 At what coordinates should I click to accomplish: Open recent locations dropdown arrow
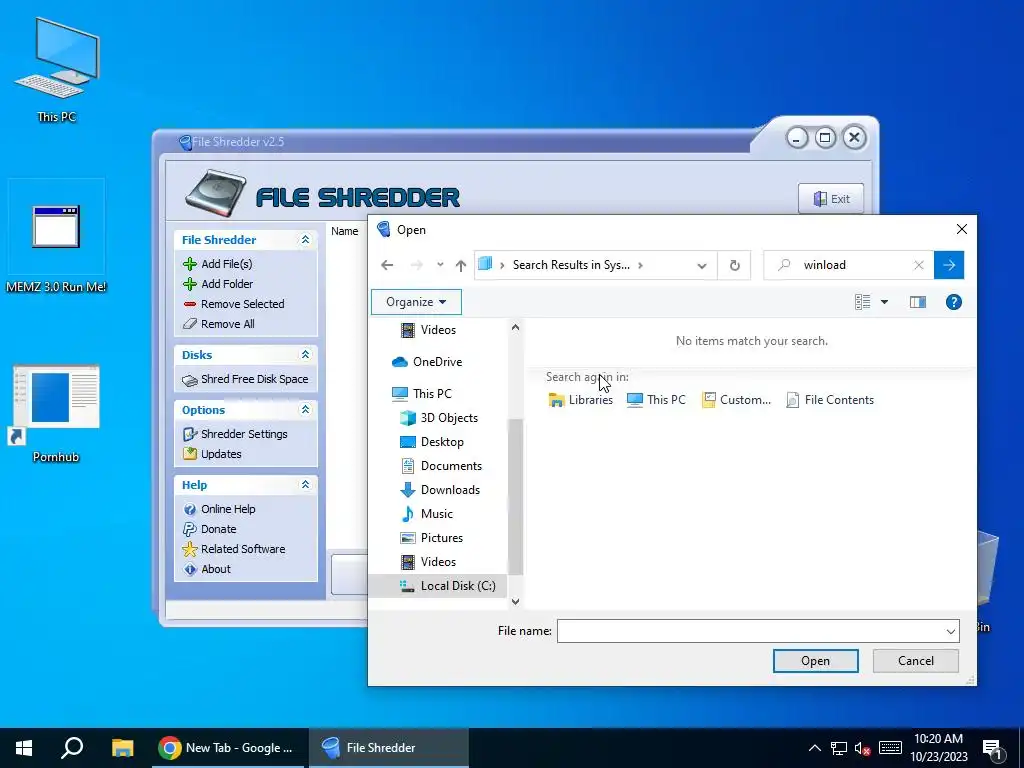[440, 265]
